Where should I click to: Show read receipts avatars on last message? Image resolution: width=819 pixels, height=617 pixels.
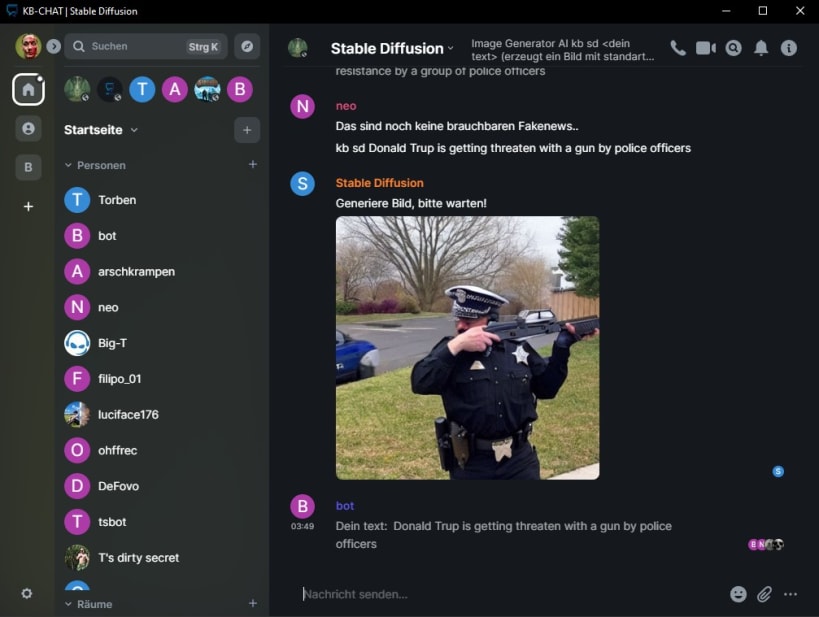766,544
